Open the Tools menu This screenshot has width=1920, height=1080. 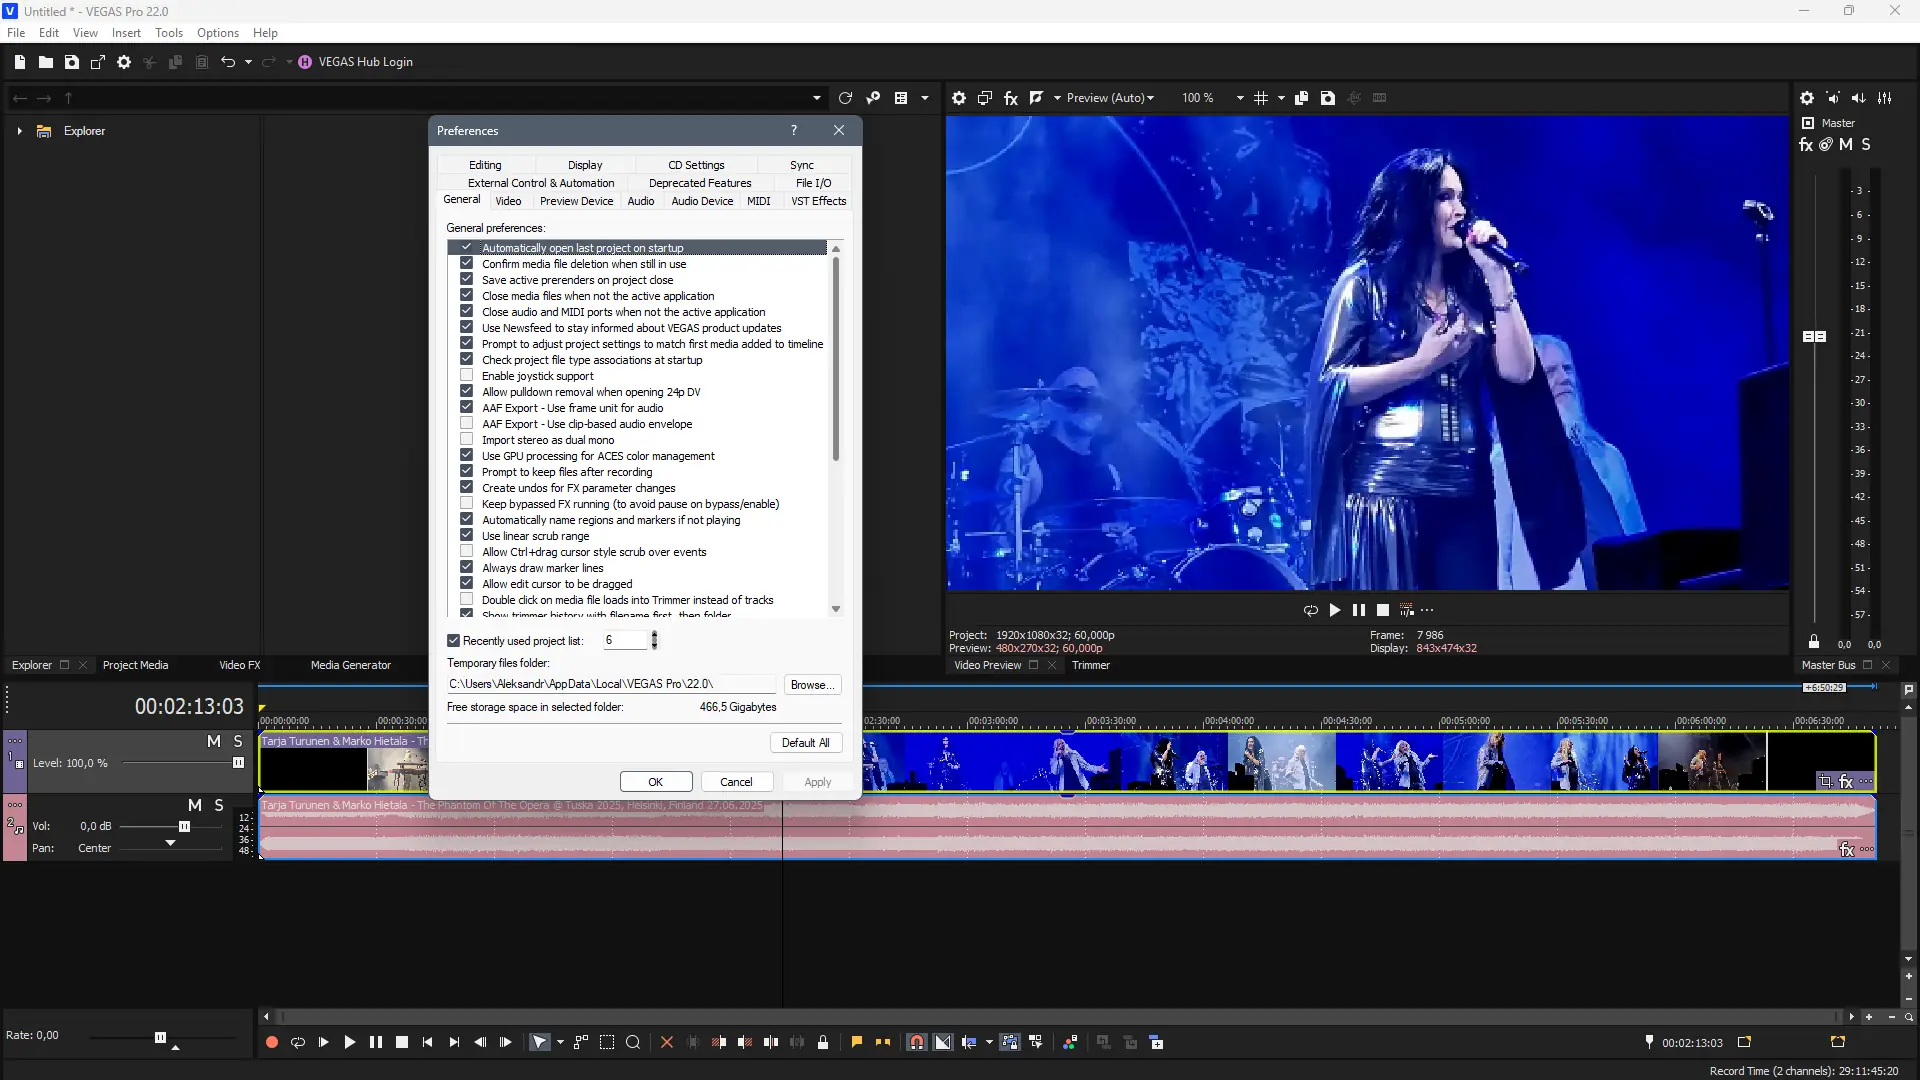coord(168,33)
